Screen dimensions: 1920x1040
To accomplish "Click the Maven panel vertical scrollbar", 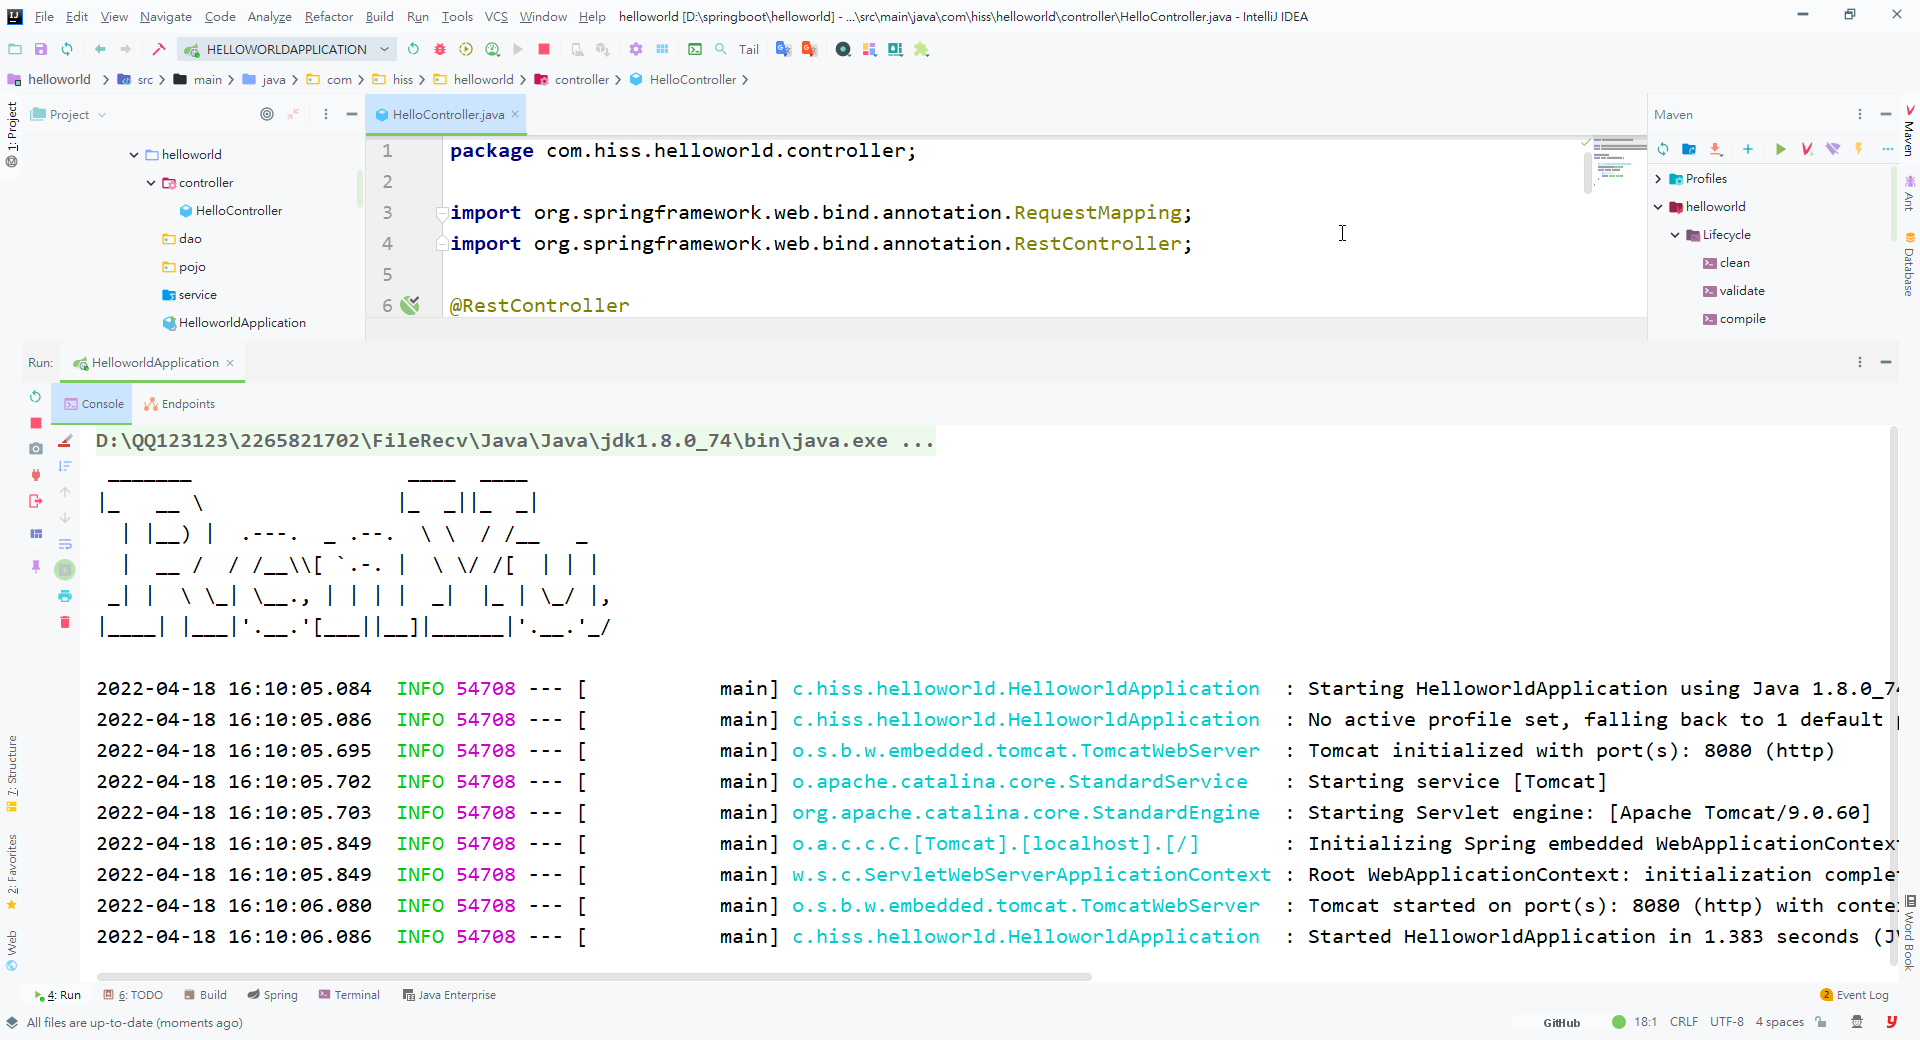I will (1893, 205).
